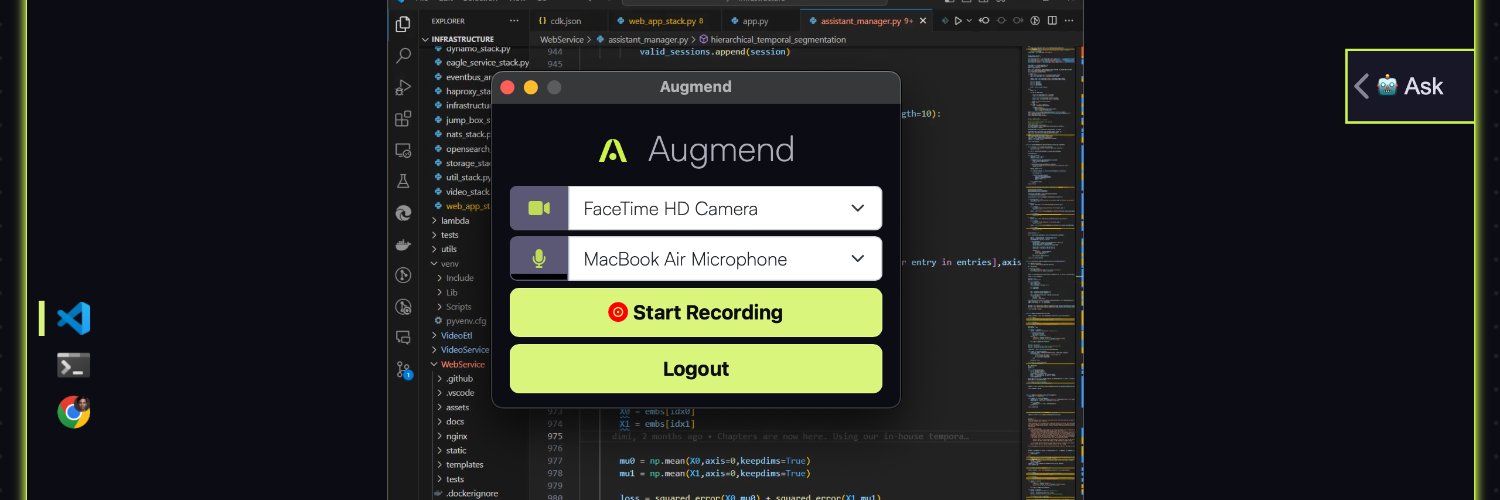The image size is (1500, 500).
Task: Collapse the INFRASTRUCTURE section header
Action: 475,39
